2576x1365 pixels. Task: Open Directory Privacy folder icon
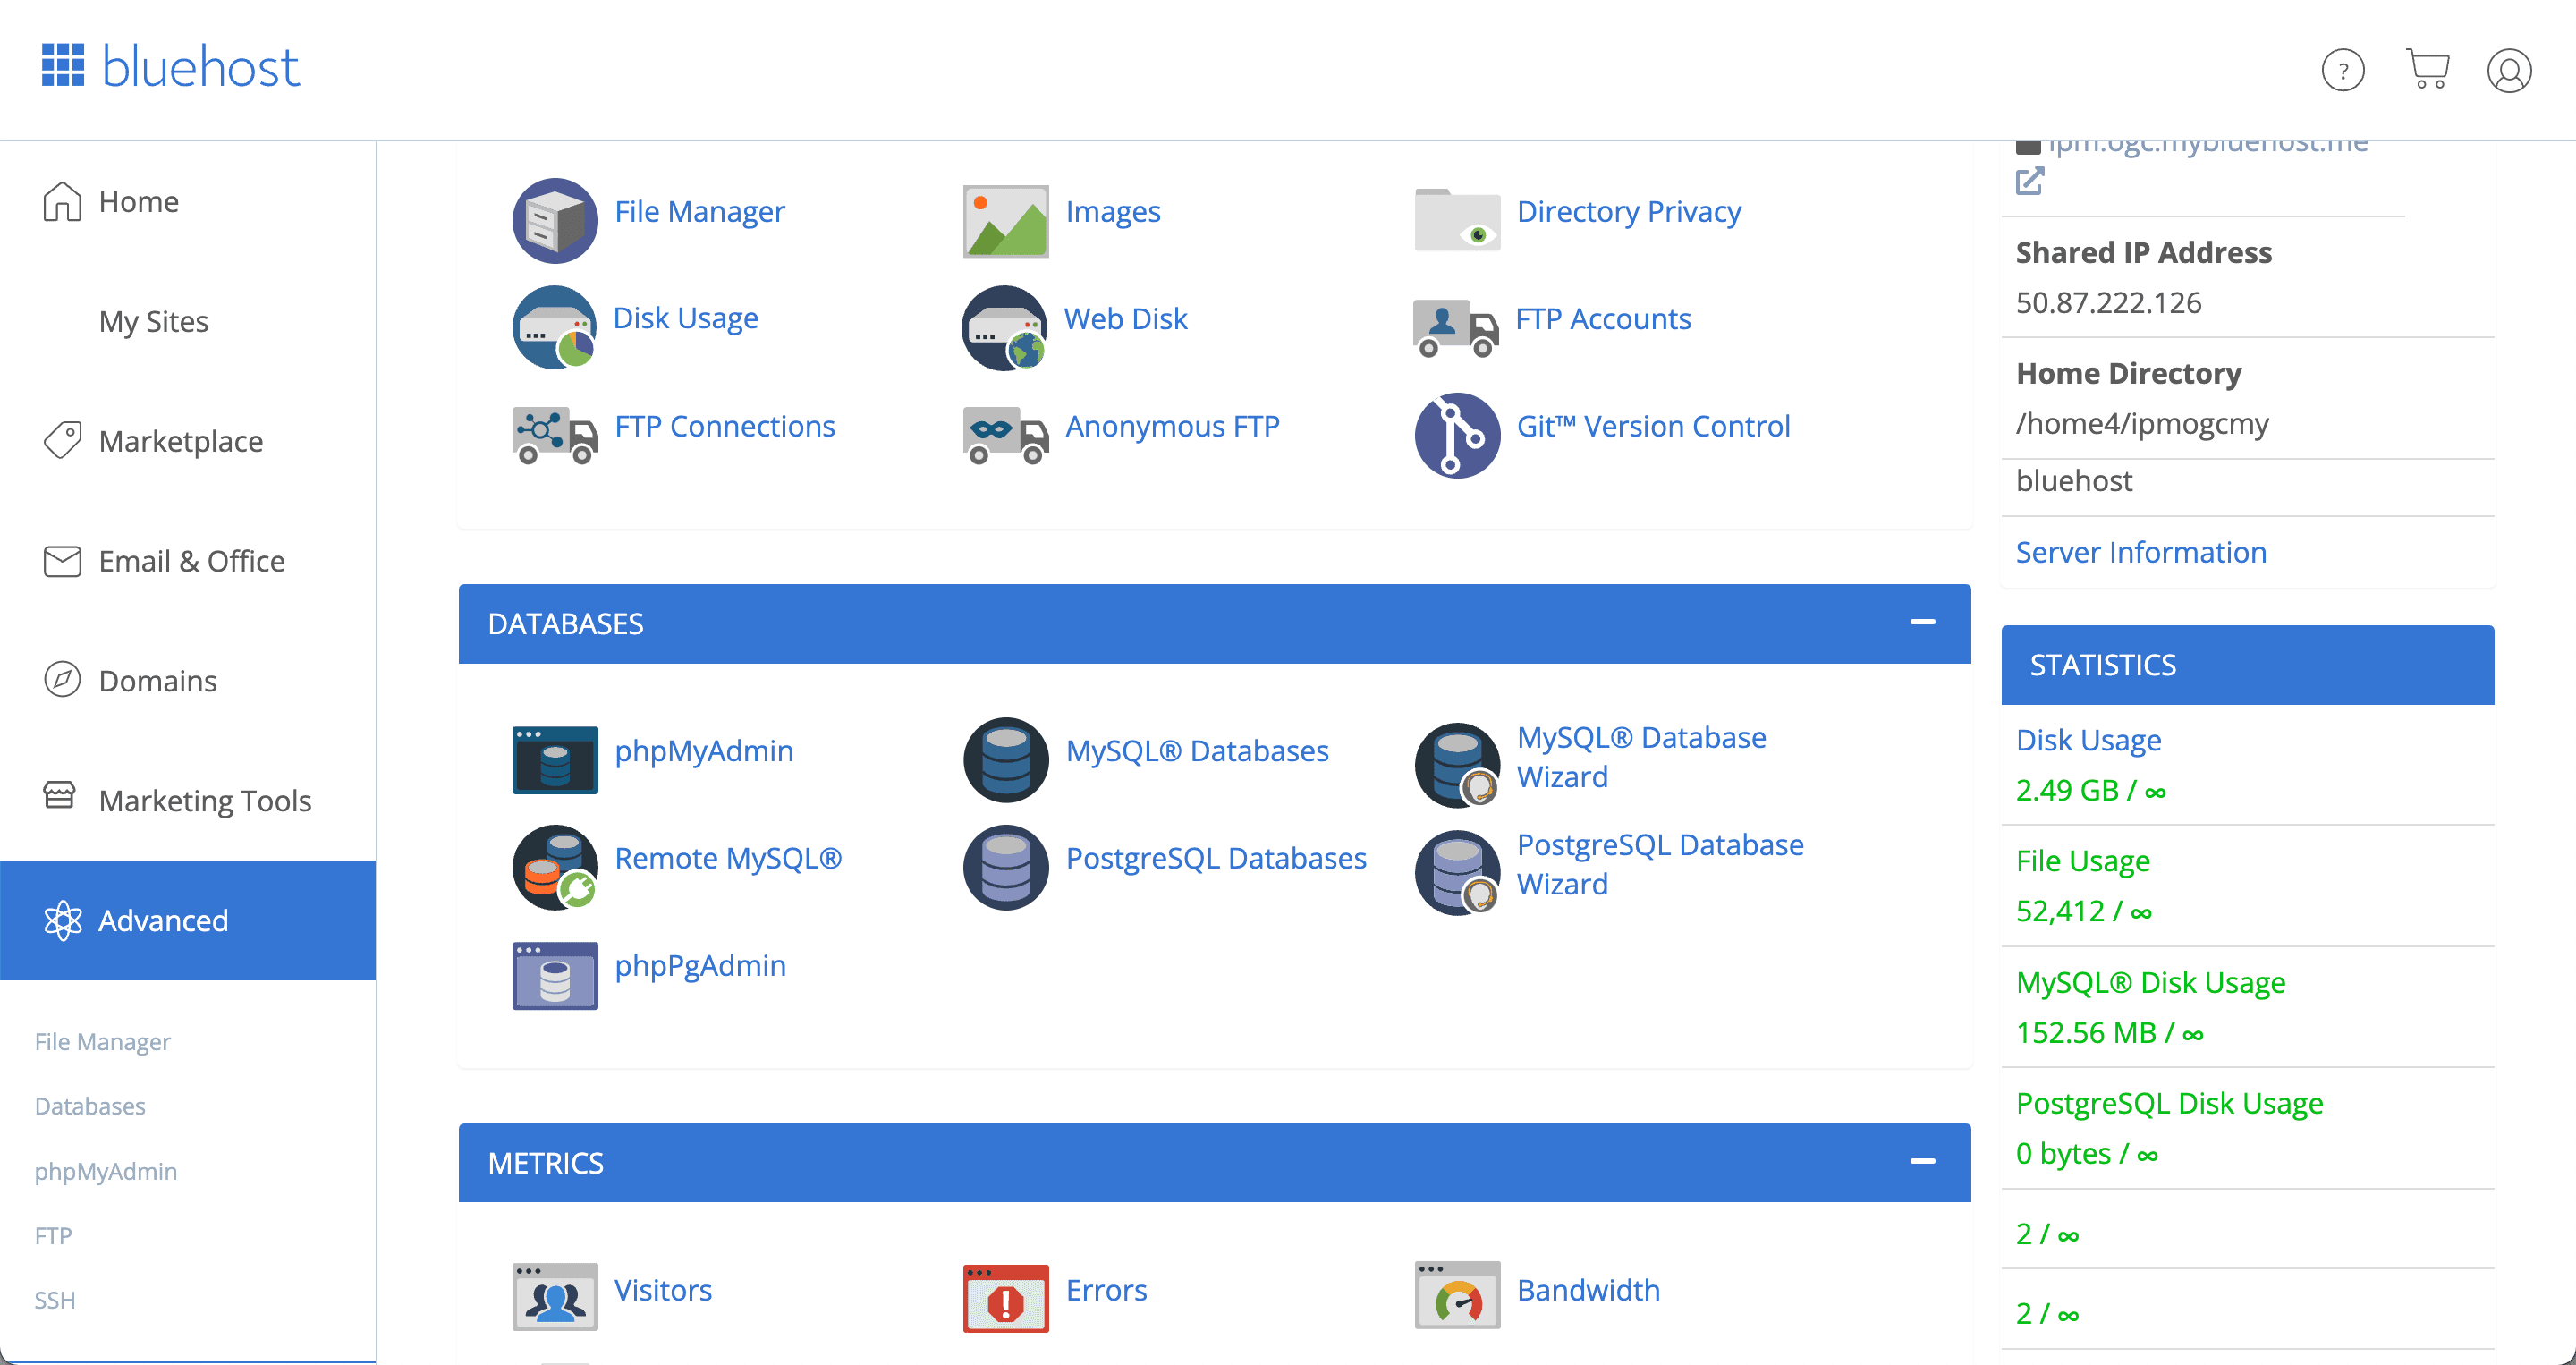pos(1457,219)
